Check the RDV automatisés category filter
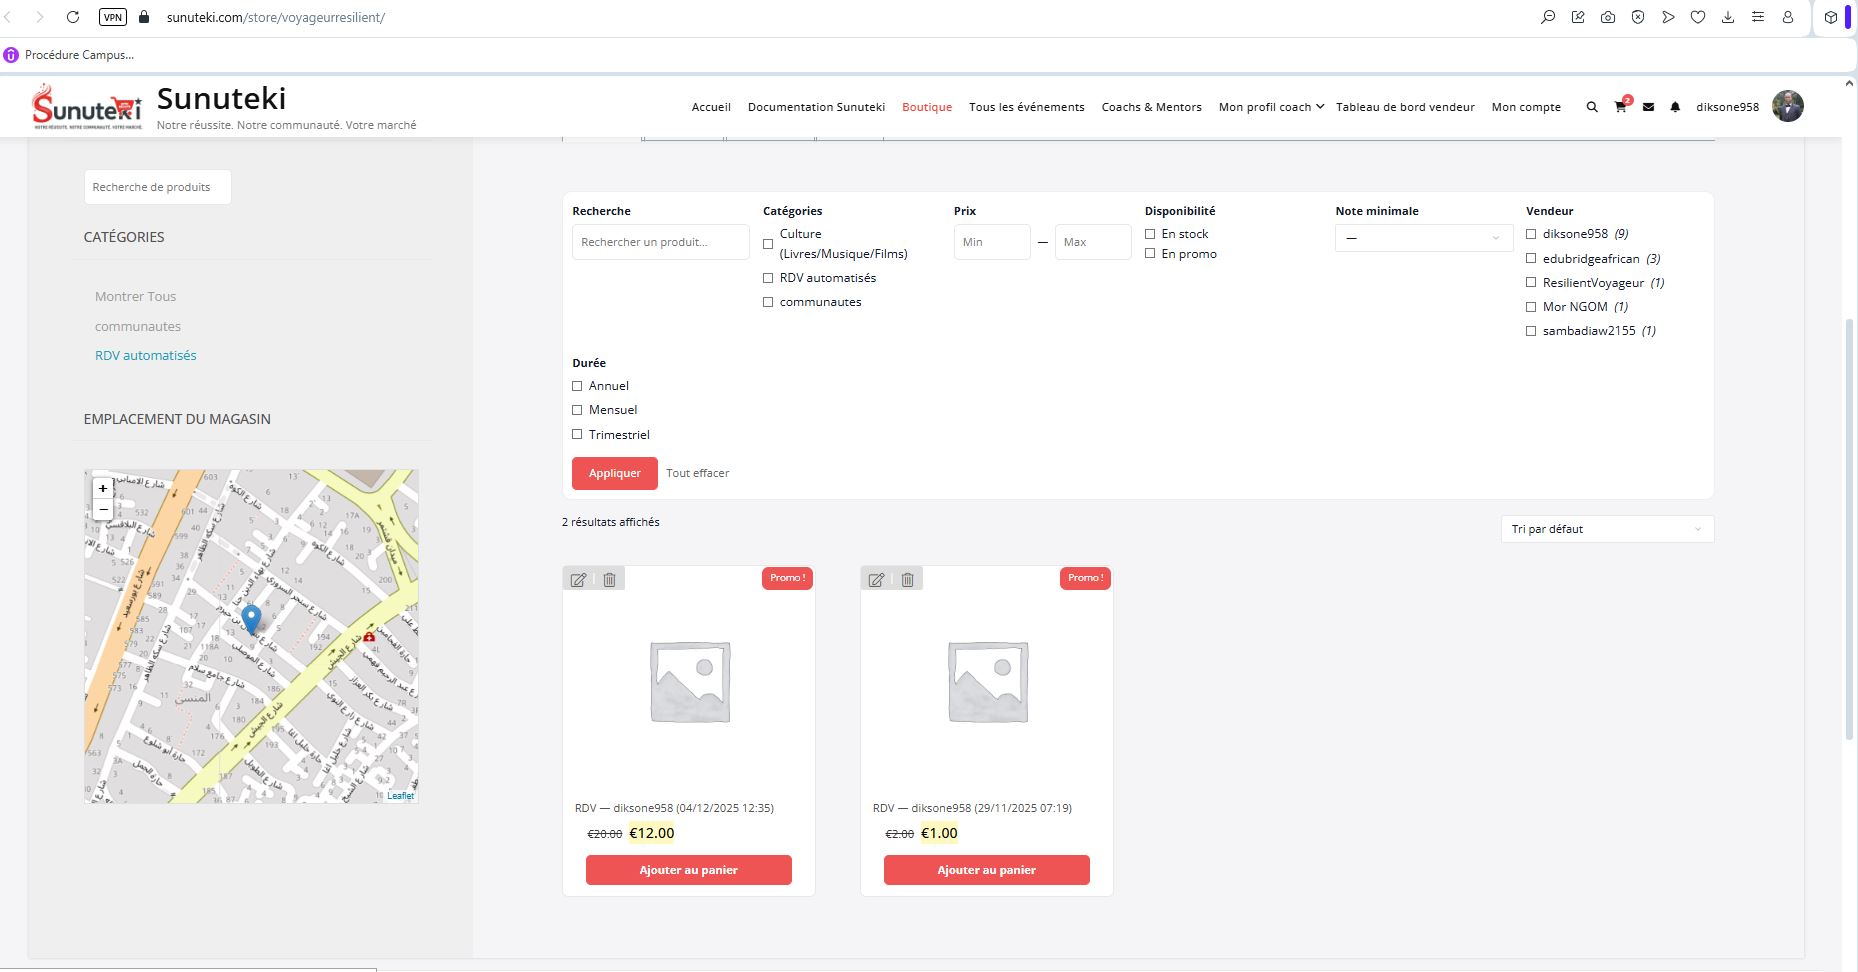 [x=768, y=278]
